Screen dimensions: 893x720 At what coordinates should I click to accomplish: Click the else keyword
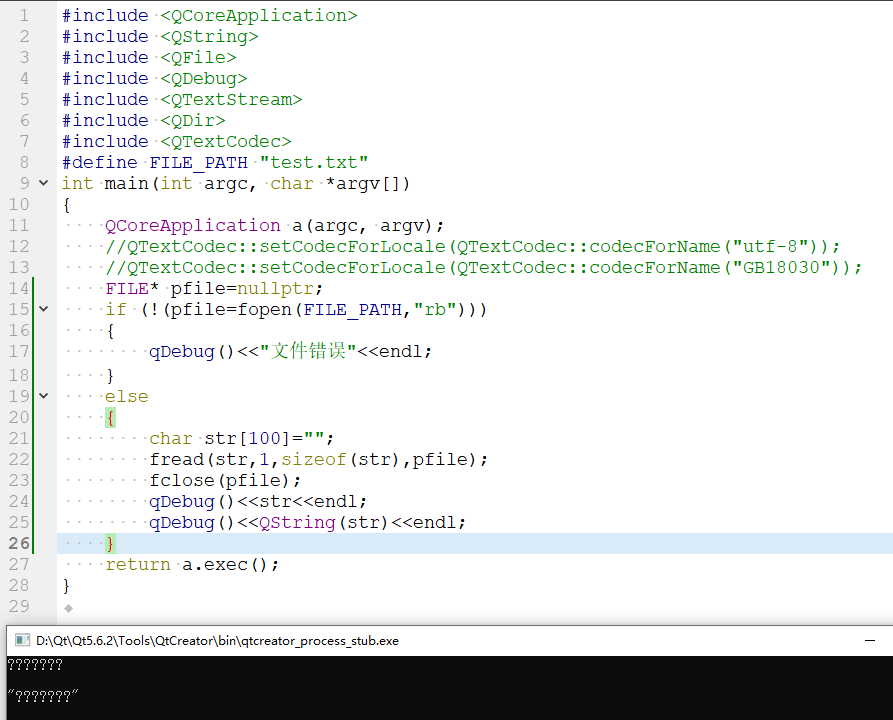pyautogui.click(x=126, y=396)
